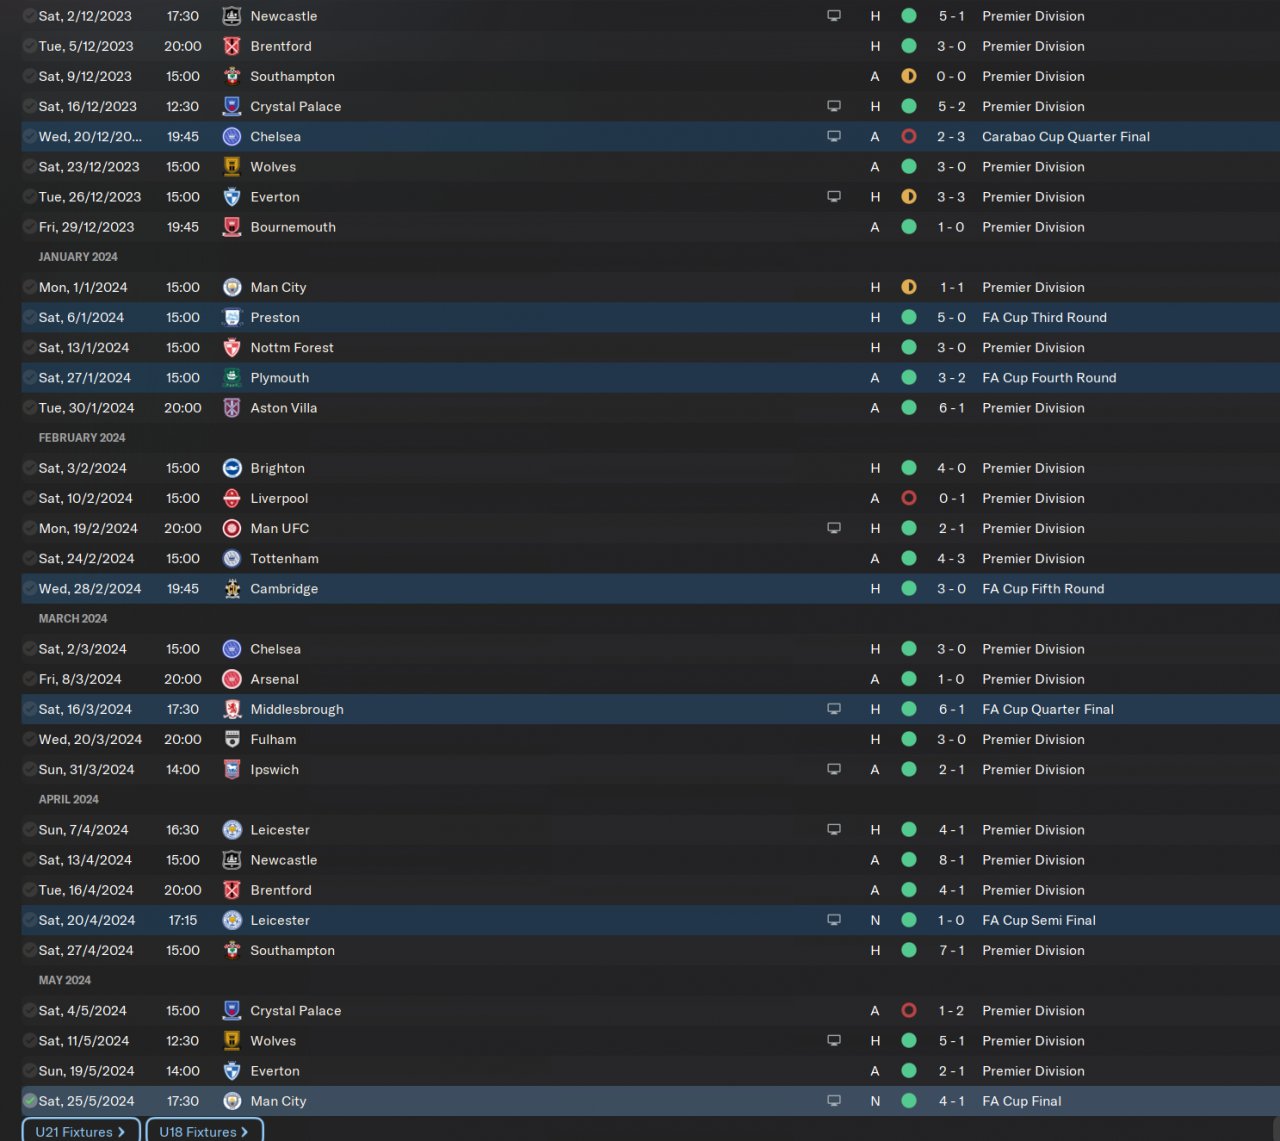Screen dimensions: 1280x1141
Task: Toggle the checkmark on the Sat, 6/1/2024 fixture
Action: 30,318
